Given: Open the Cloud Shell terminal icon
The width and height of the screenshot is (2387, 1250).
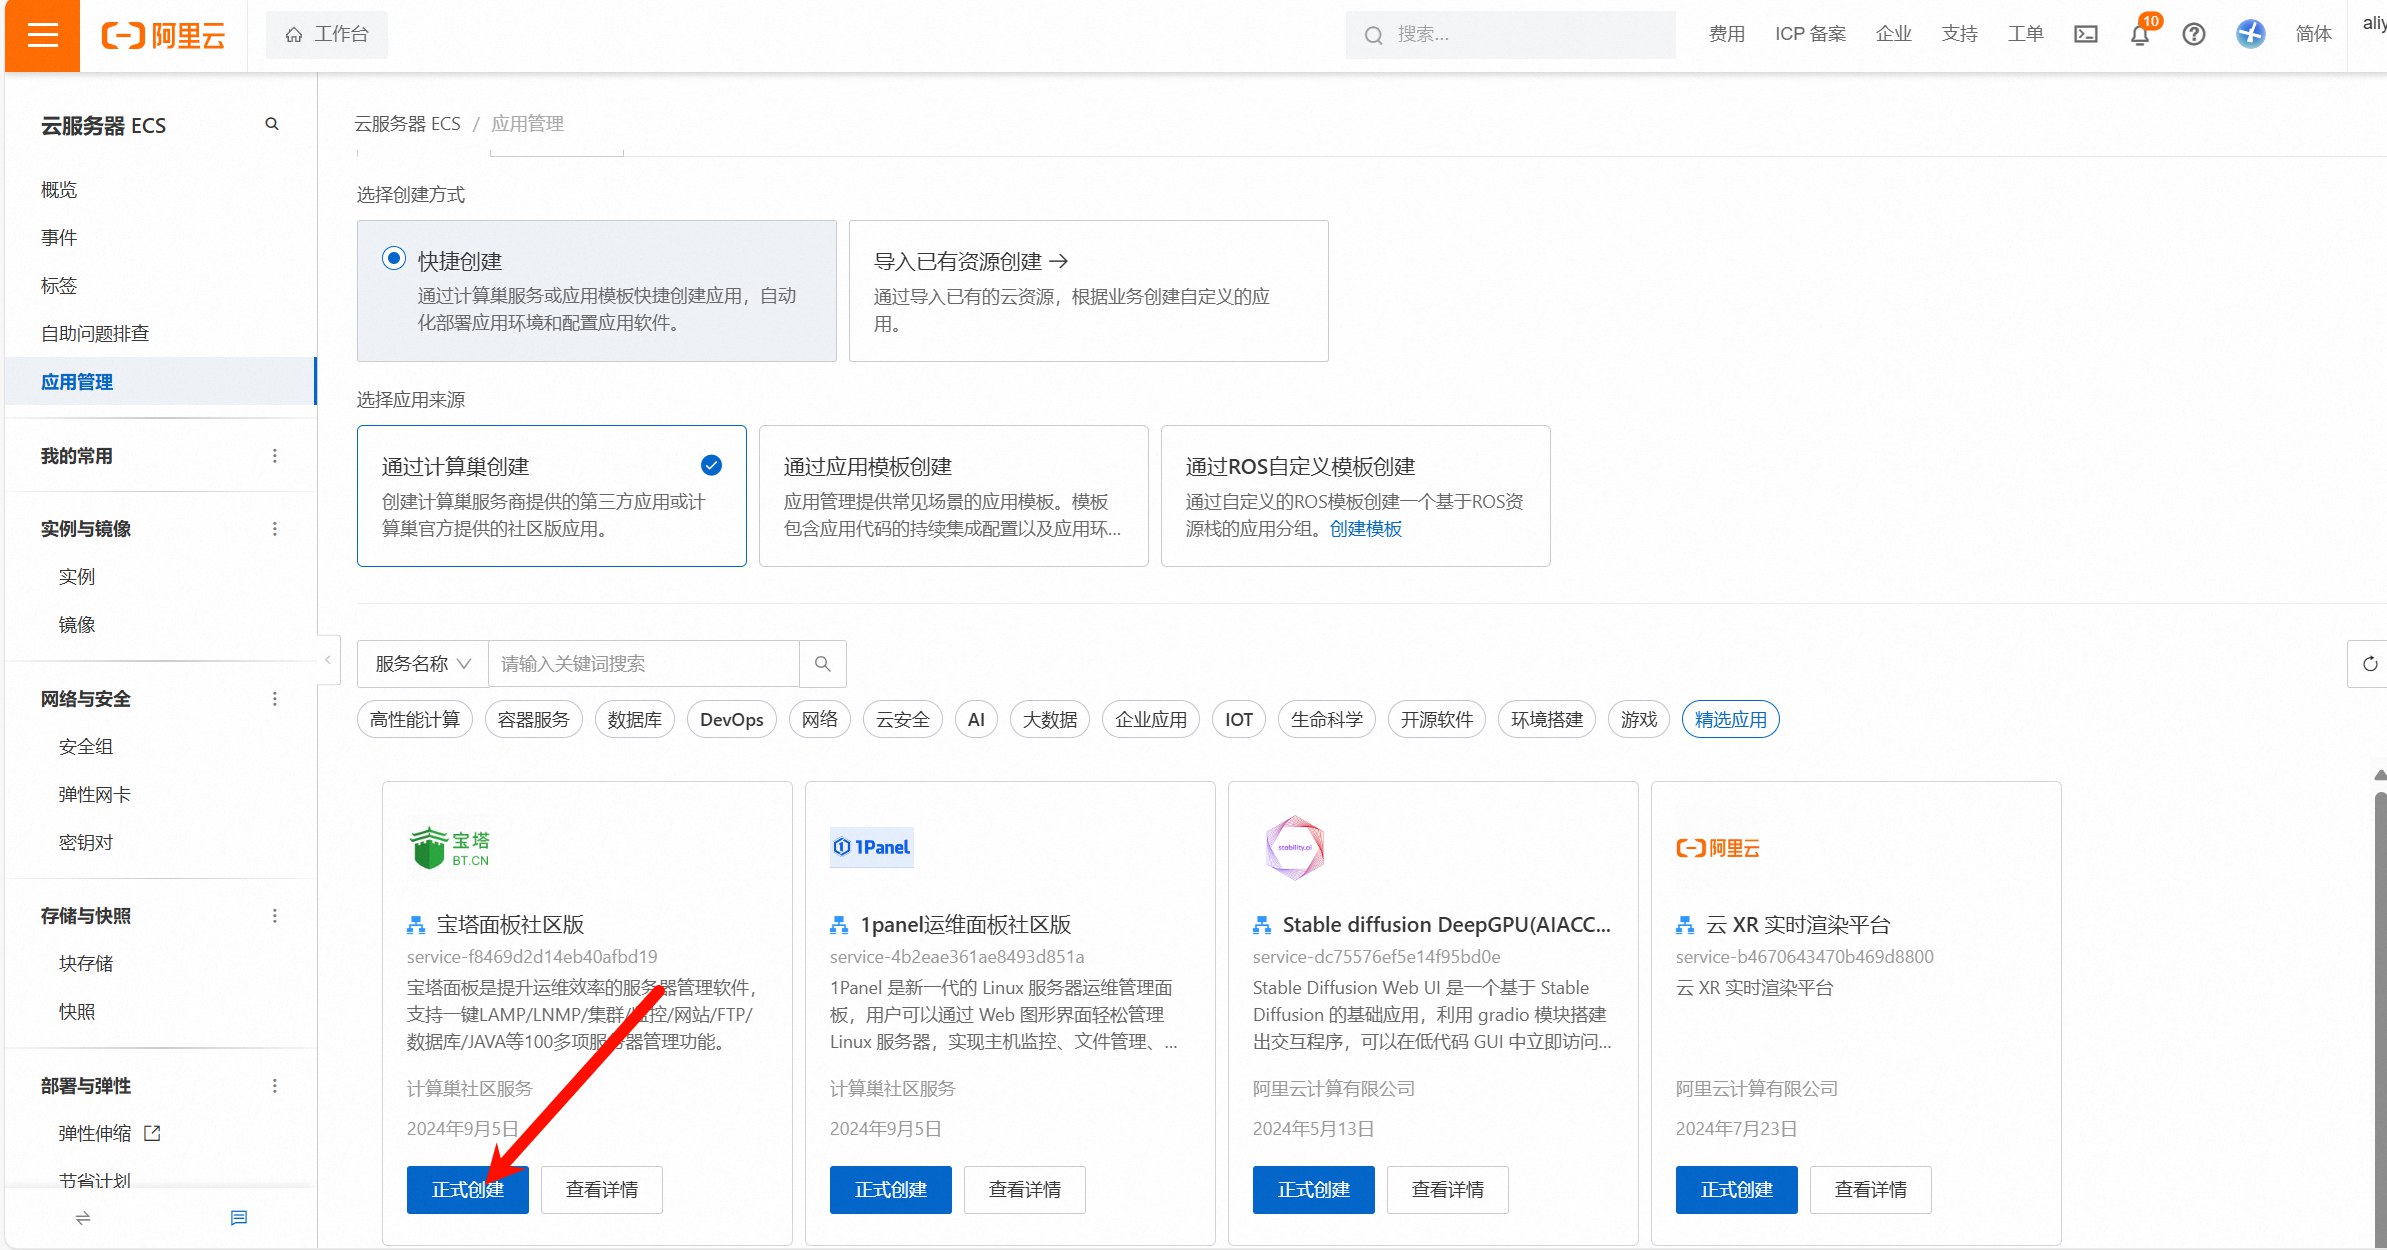Looking at the screenshot, I should click(2085, 34).
